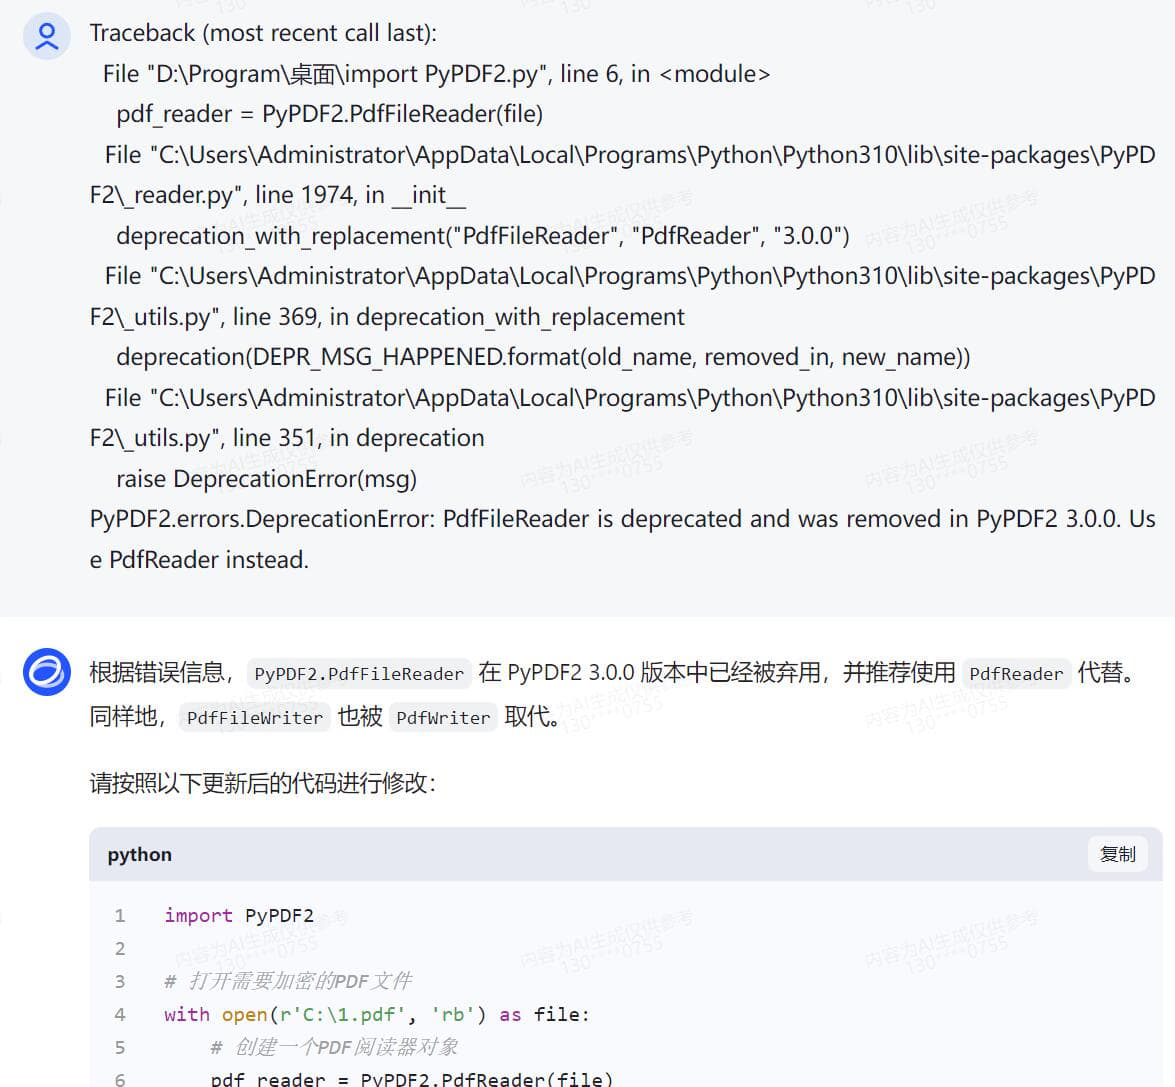This screenshot has width=1175, height=1087.
Task: Click the text "line 351, in deprecation"
Action: tap(359, 437)
